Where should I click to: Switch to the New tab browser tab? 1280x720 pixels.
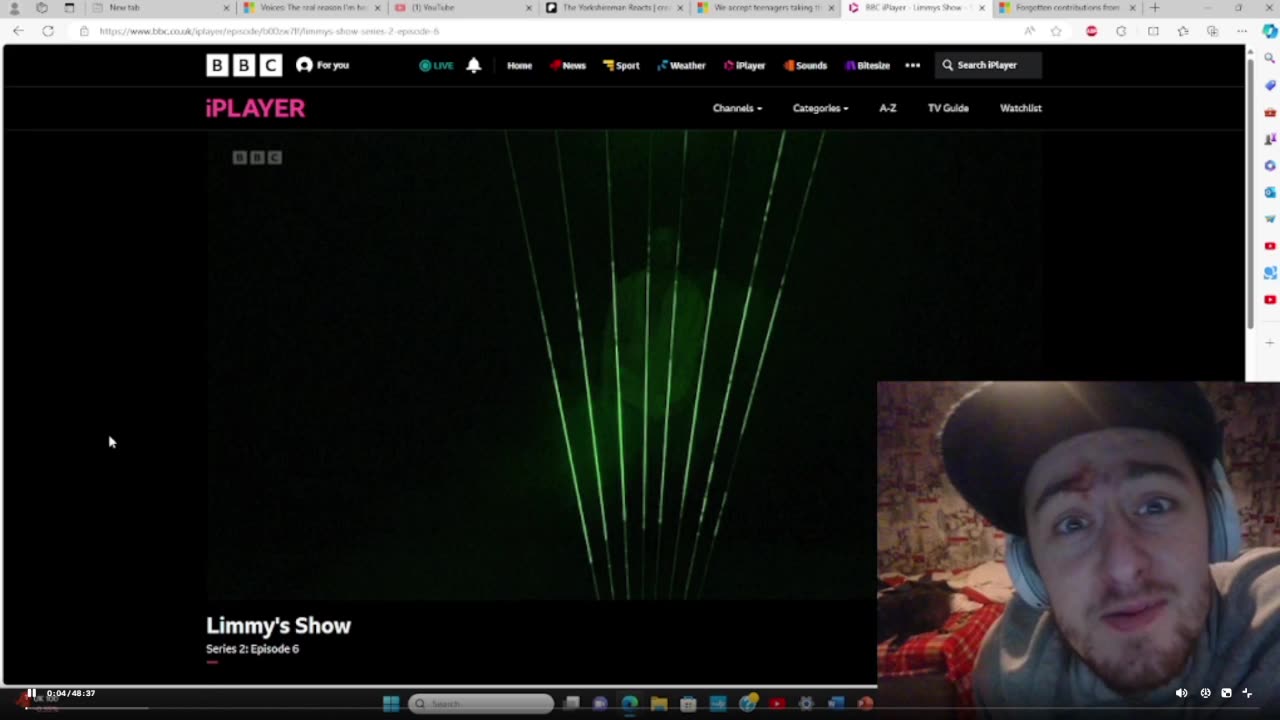[x=160, y=8]
